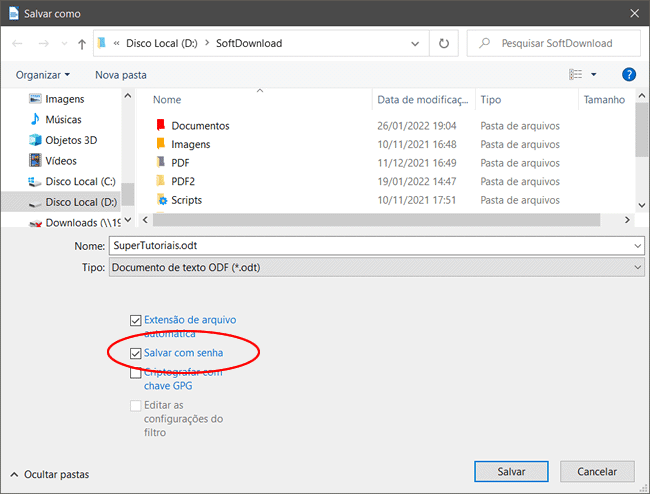Toggle the Salvar com senha checkbox

136,354
